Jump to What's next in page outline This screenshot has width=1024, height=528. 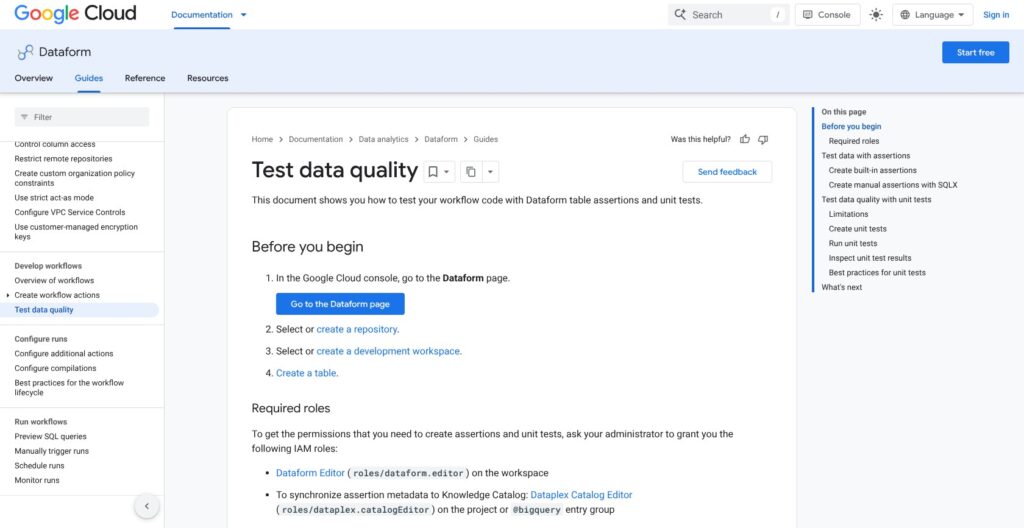coord(842,287)
